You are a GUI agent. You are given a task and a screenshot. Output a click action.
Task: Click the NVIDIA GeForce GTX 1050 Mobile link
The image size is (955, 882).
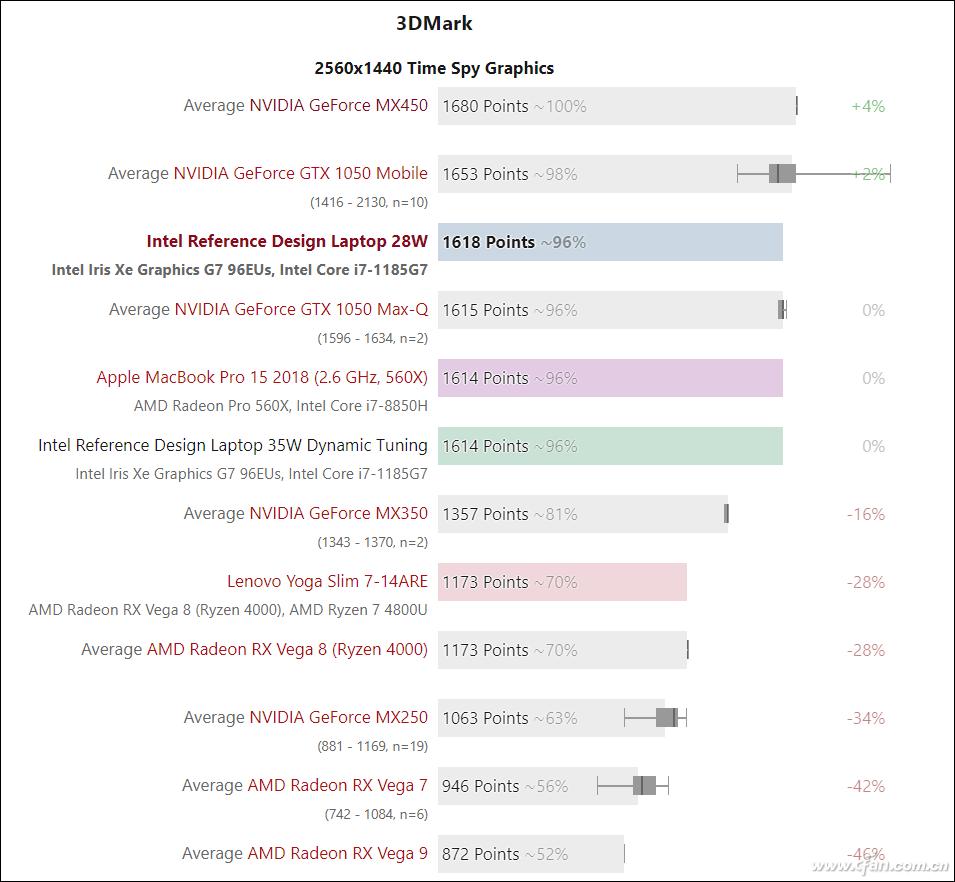point(300,173)
